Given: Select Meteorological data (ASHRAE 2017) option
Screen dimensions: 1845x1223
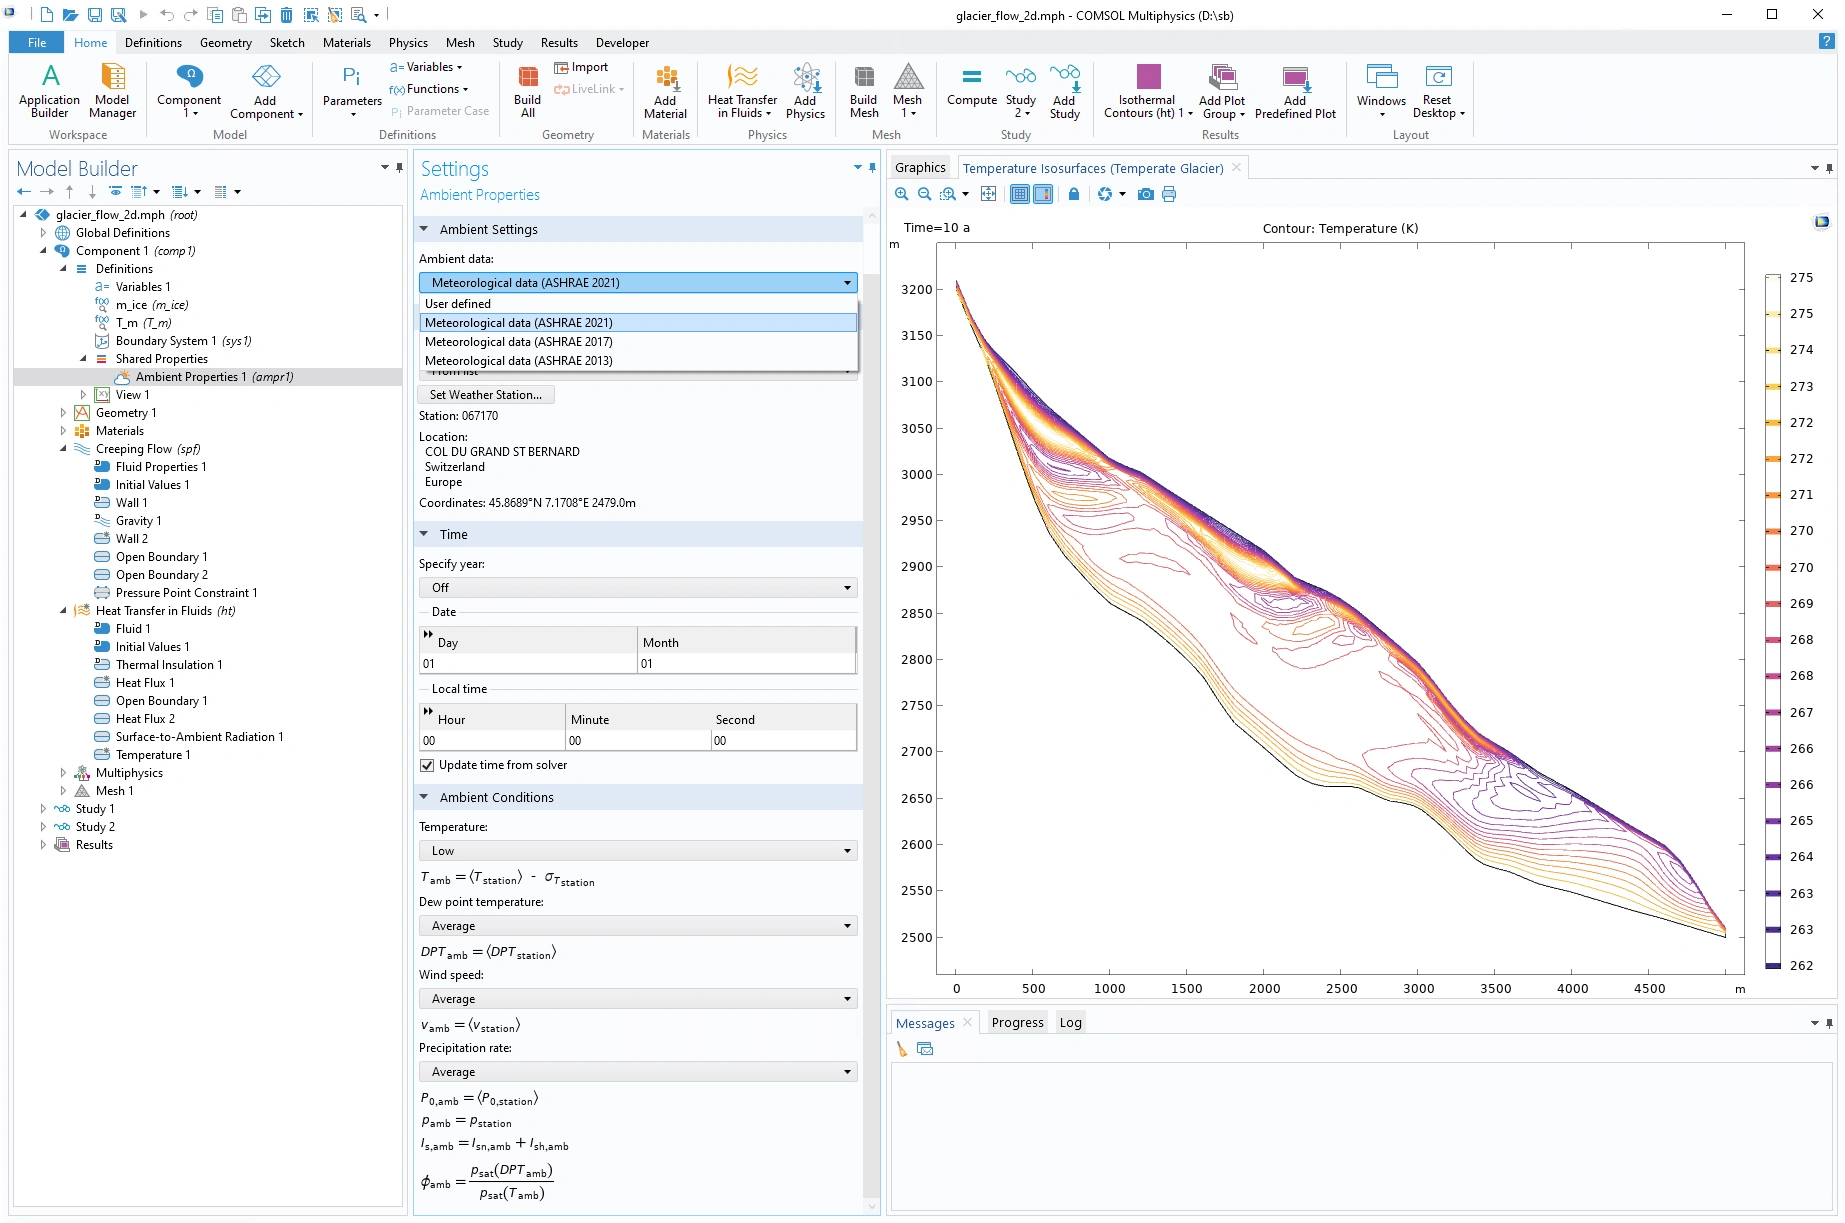Looking at the screenshot, I should click(x=518, y=342).
